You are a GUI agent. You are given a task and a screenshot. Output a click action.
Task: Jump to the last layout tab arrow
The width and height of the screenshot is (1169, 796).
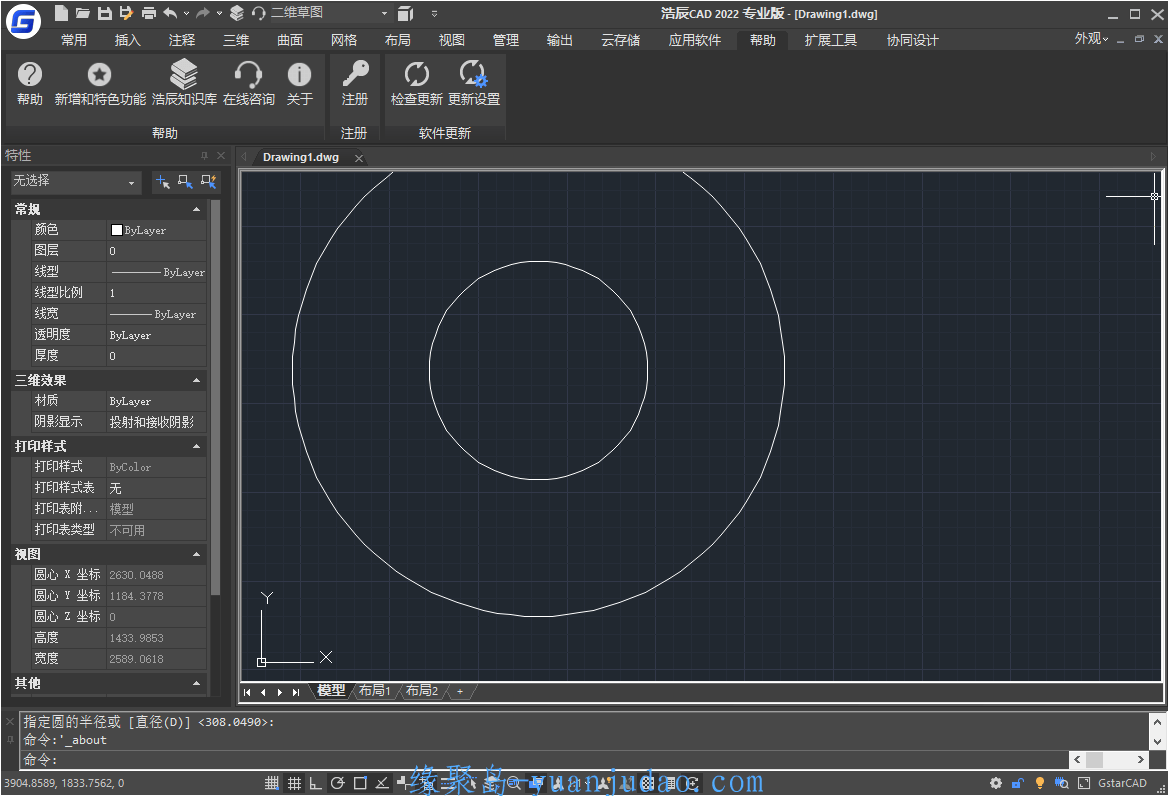pyautogui.click(x=296, y=692)
